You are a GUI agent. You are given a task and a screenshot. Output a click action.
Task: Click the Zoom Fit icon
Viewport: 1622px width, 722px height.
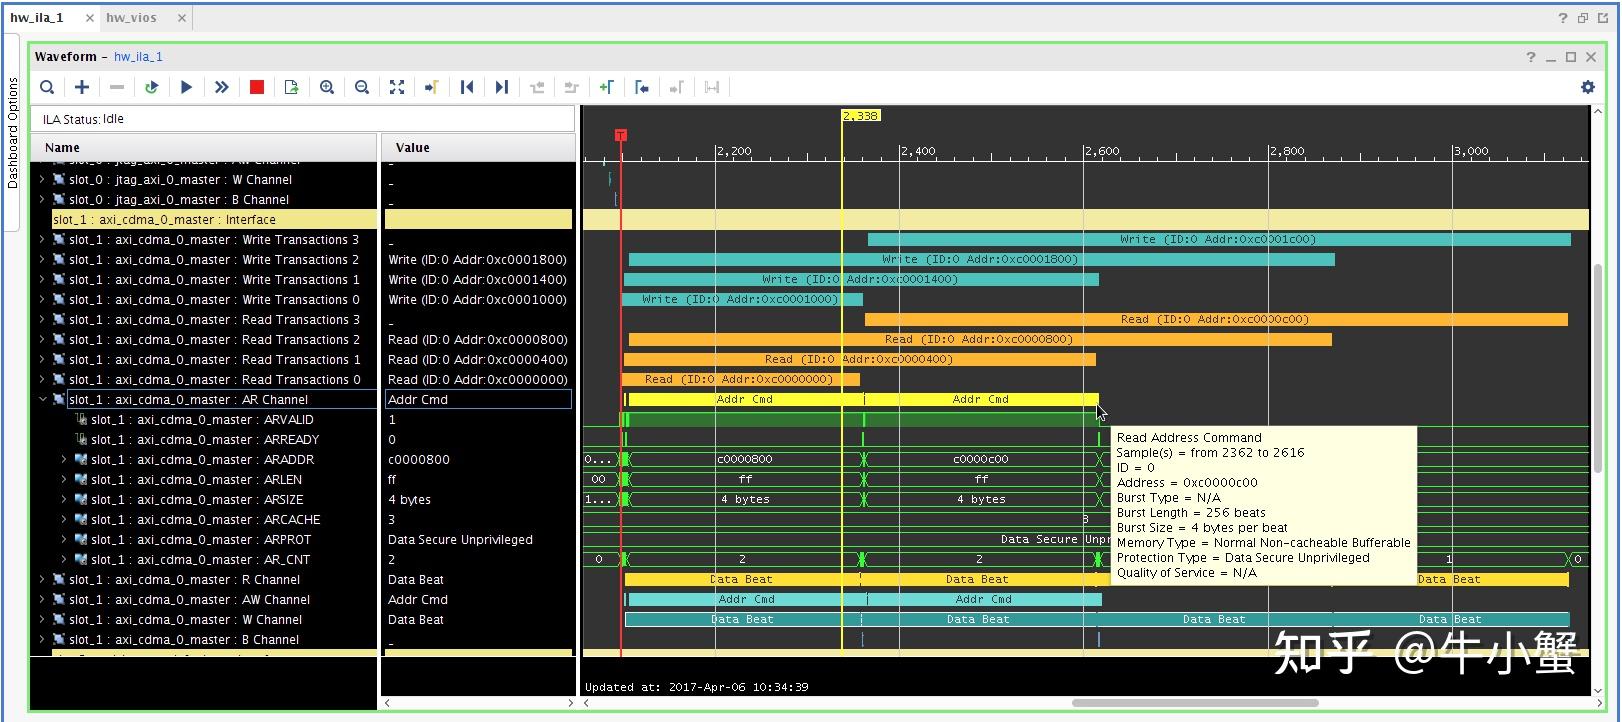pyautogui.click(x=397, y=88)
